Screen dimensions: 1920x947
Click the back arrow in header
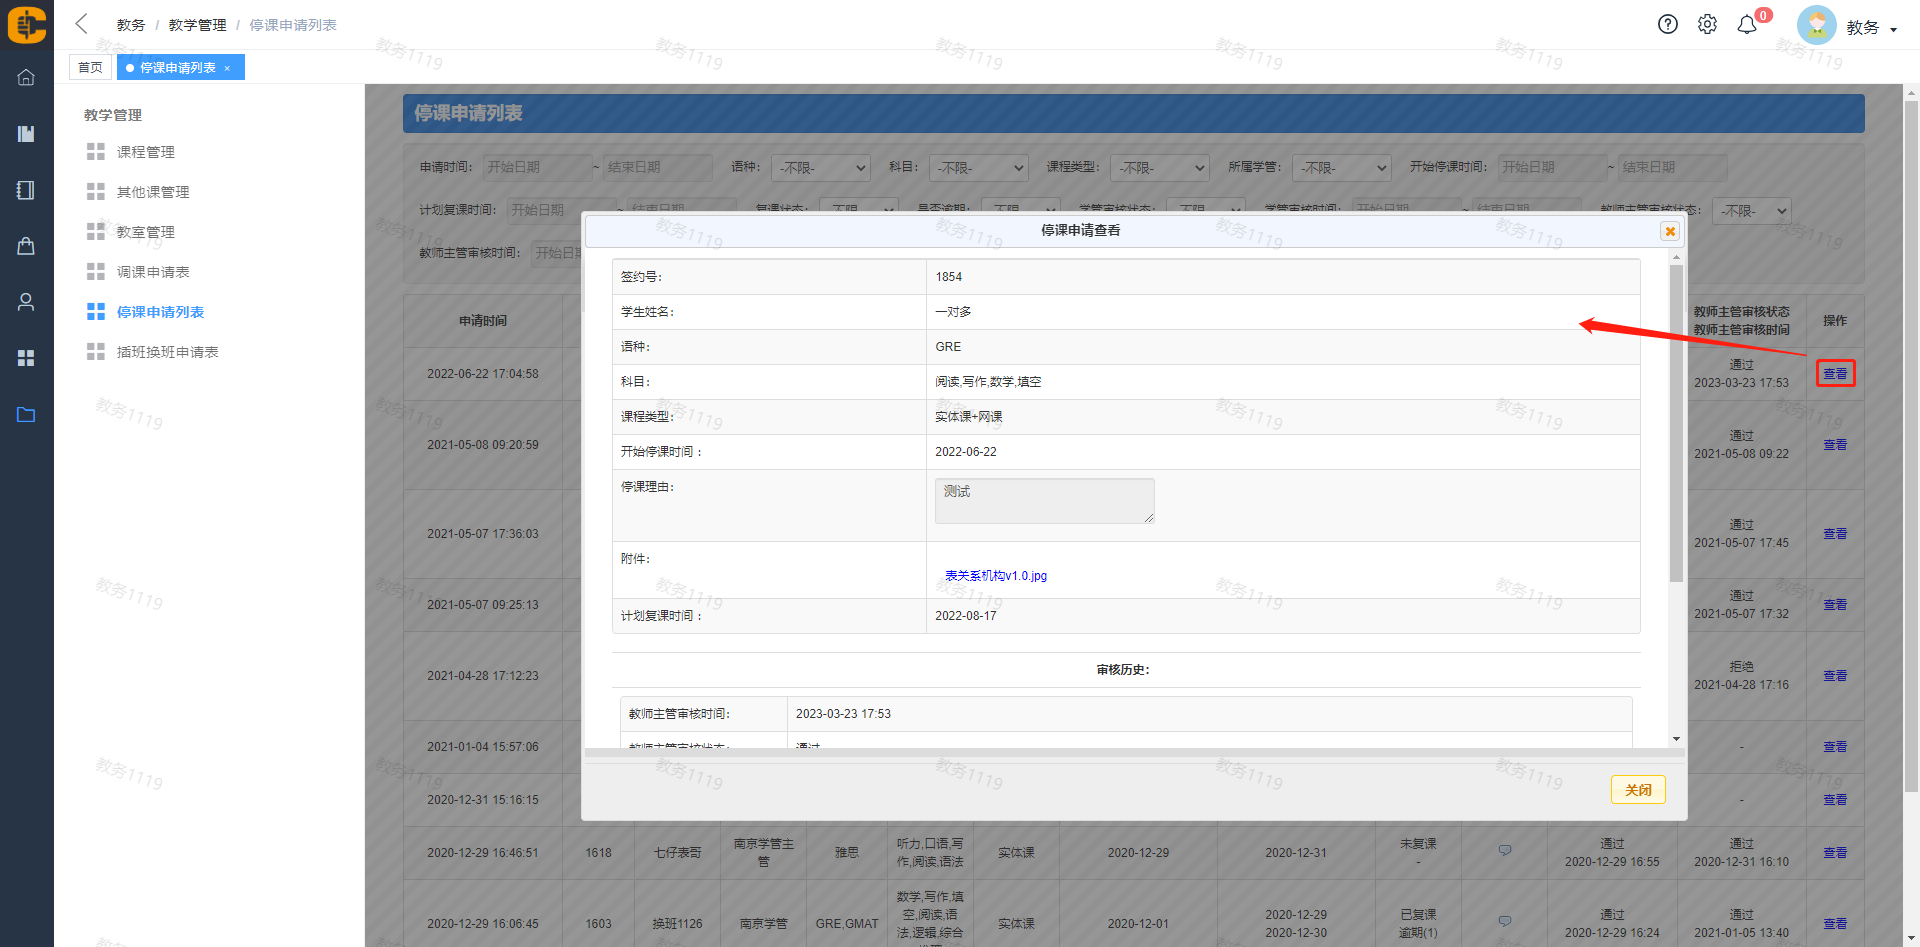82,24
